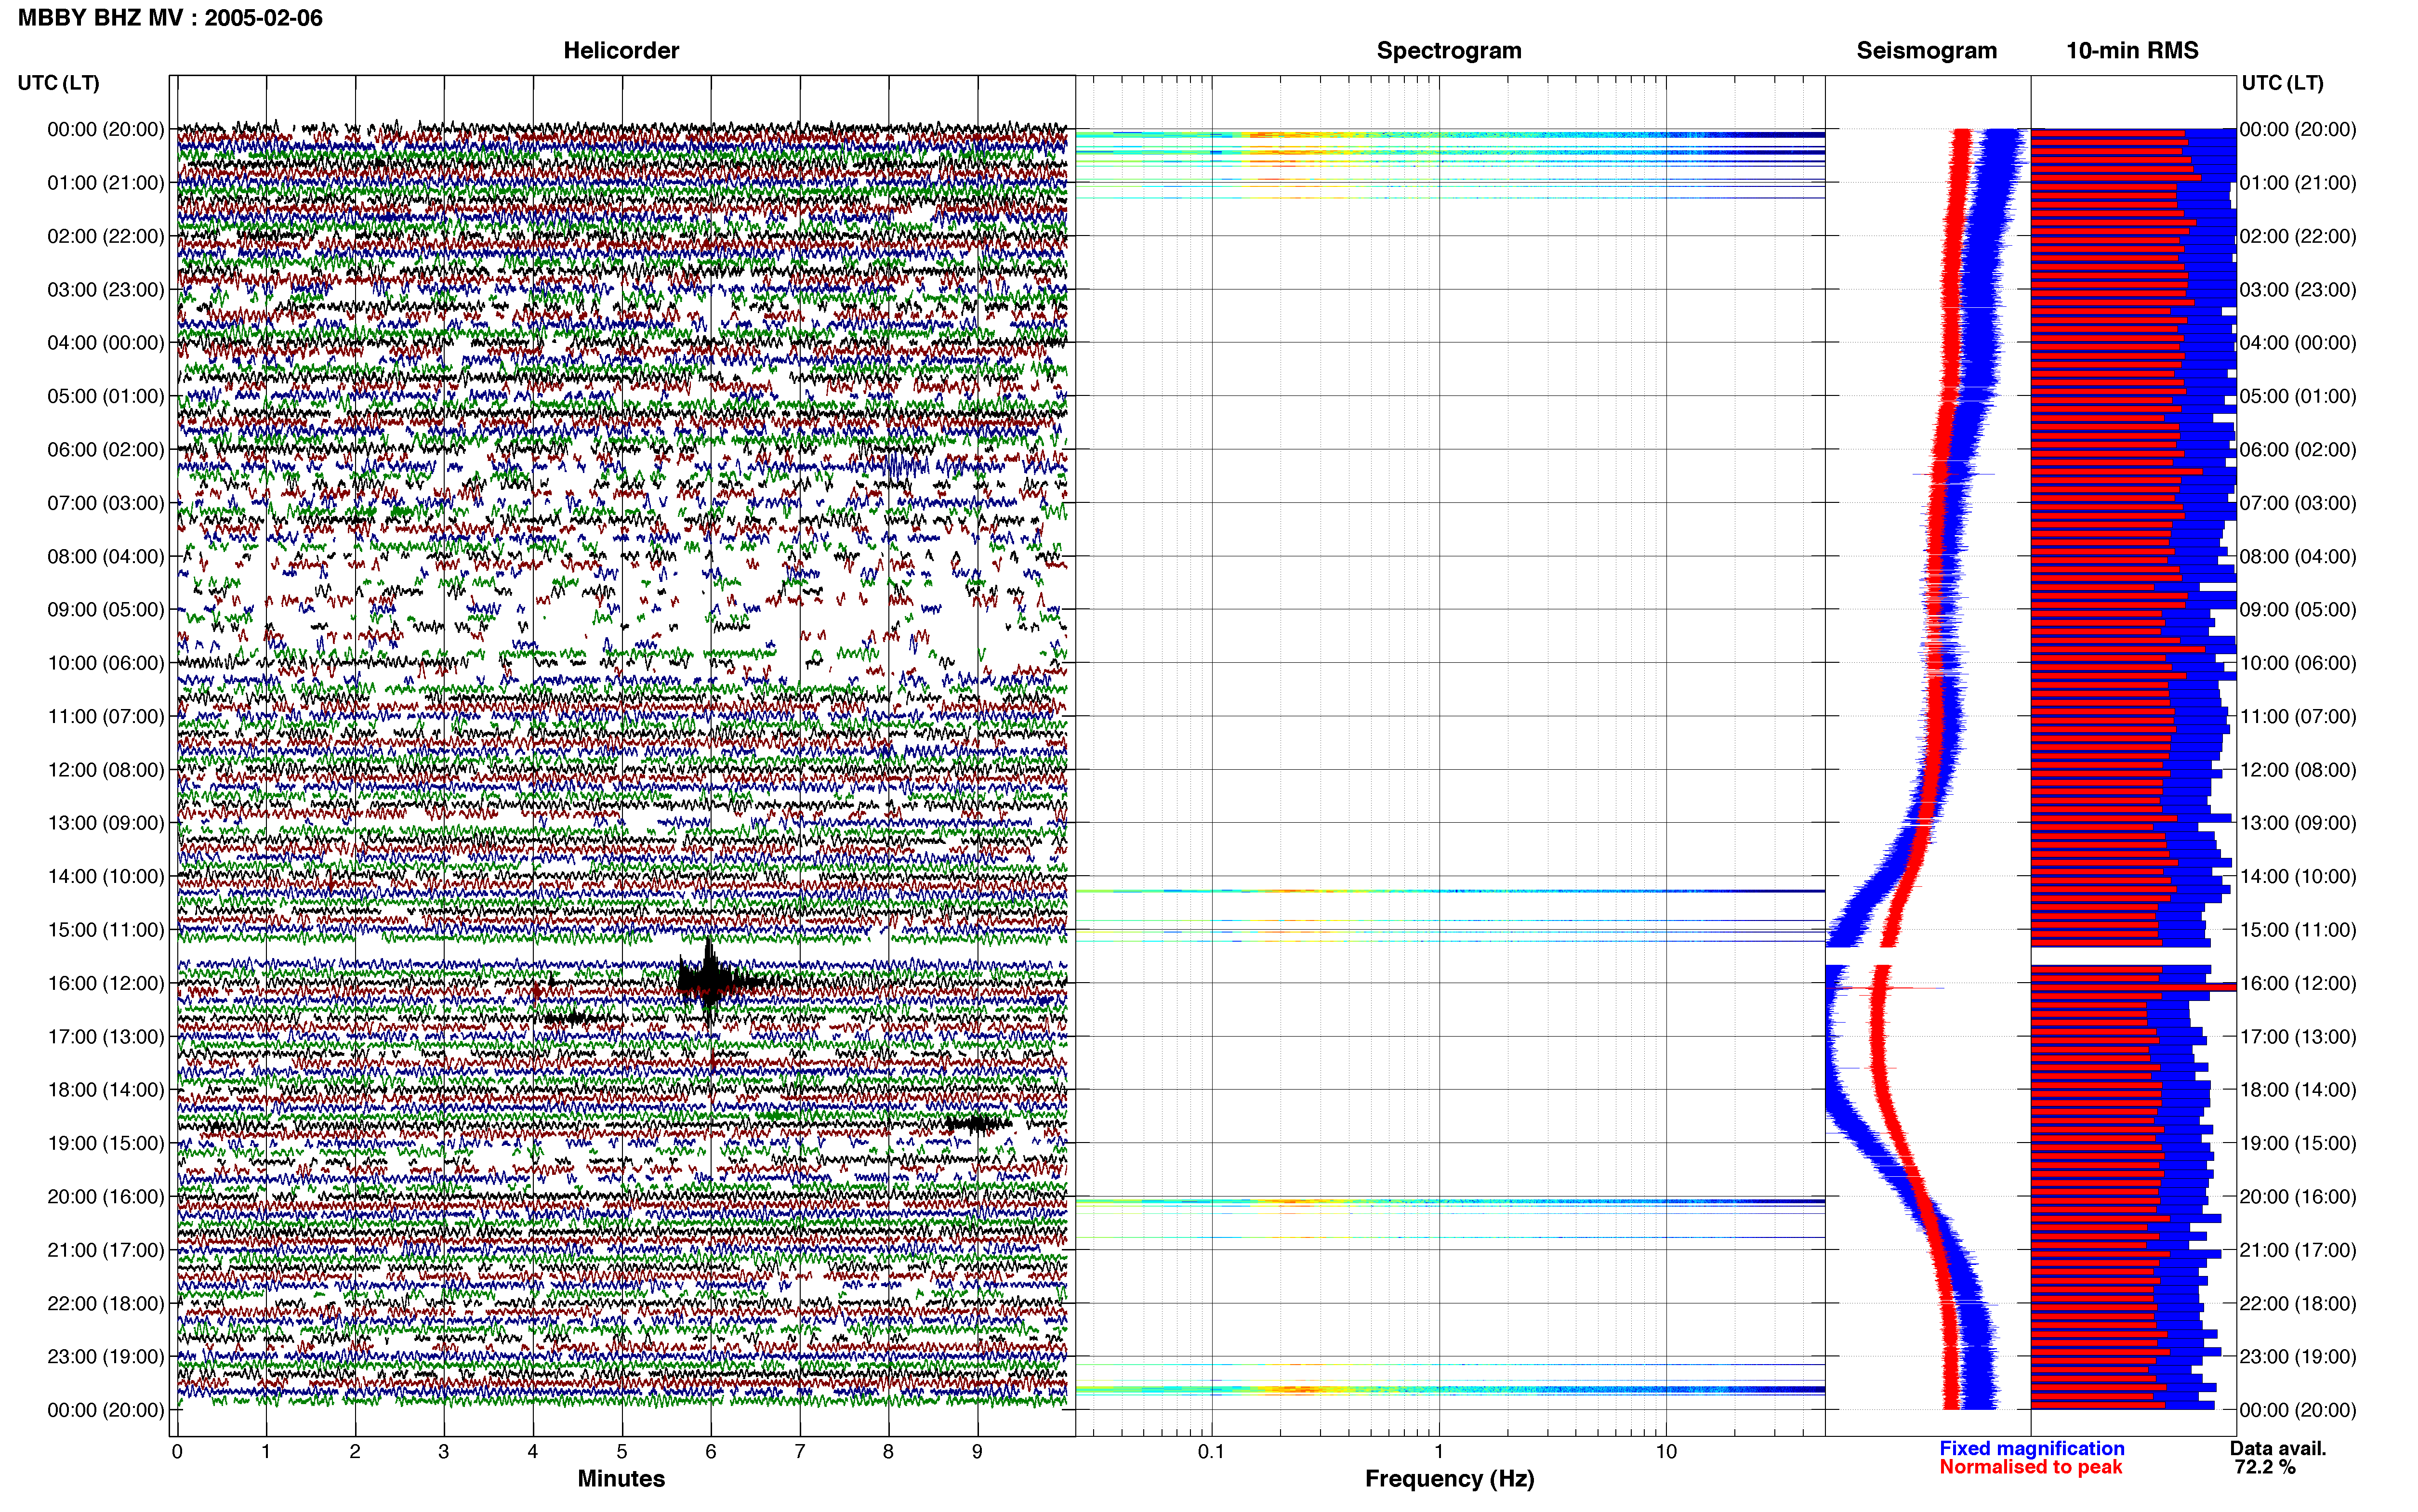Screen dimensions: 2418x1512
Task: Click the red 'Normalised to peak' legend text
Action: (2031, 1467)
